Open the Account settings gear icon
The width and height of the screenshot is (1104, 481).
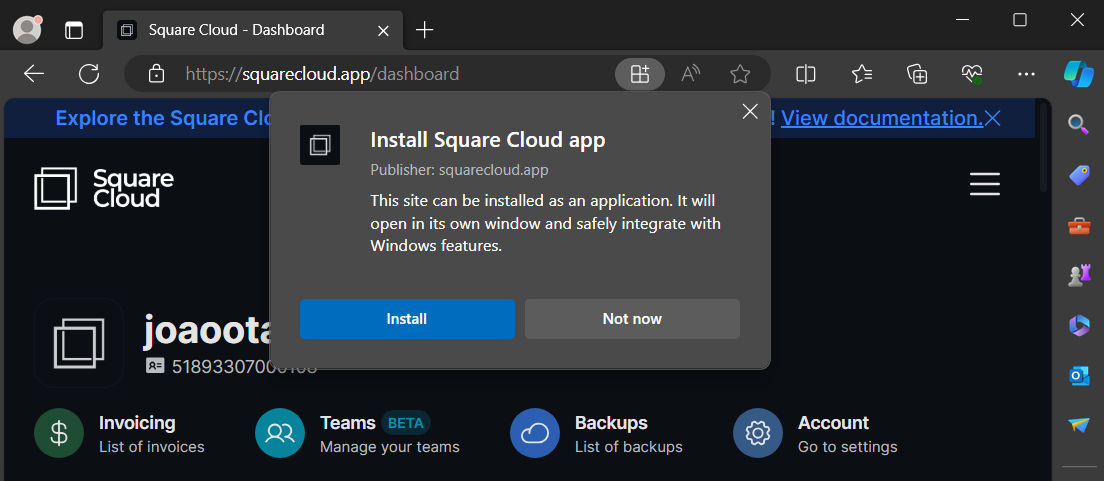pyautogui.click(x=758, y=434)
